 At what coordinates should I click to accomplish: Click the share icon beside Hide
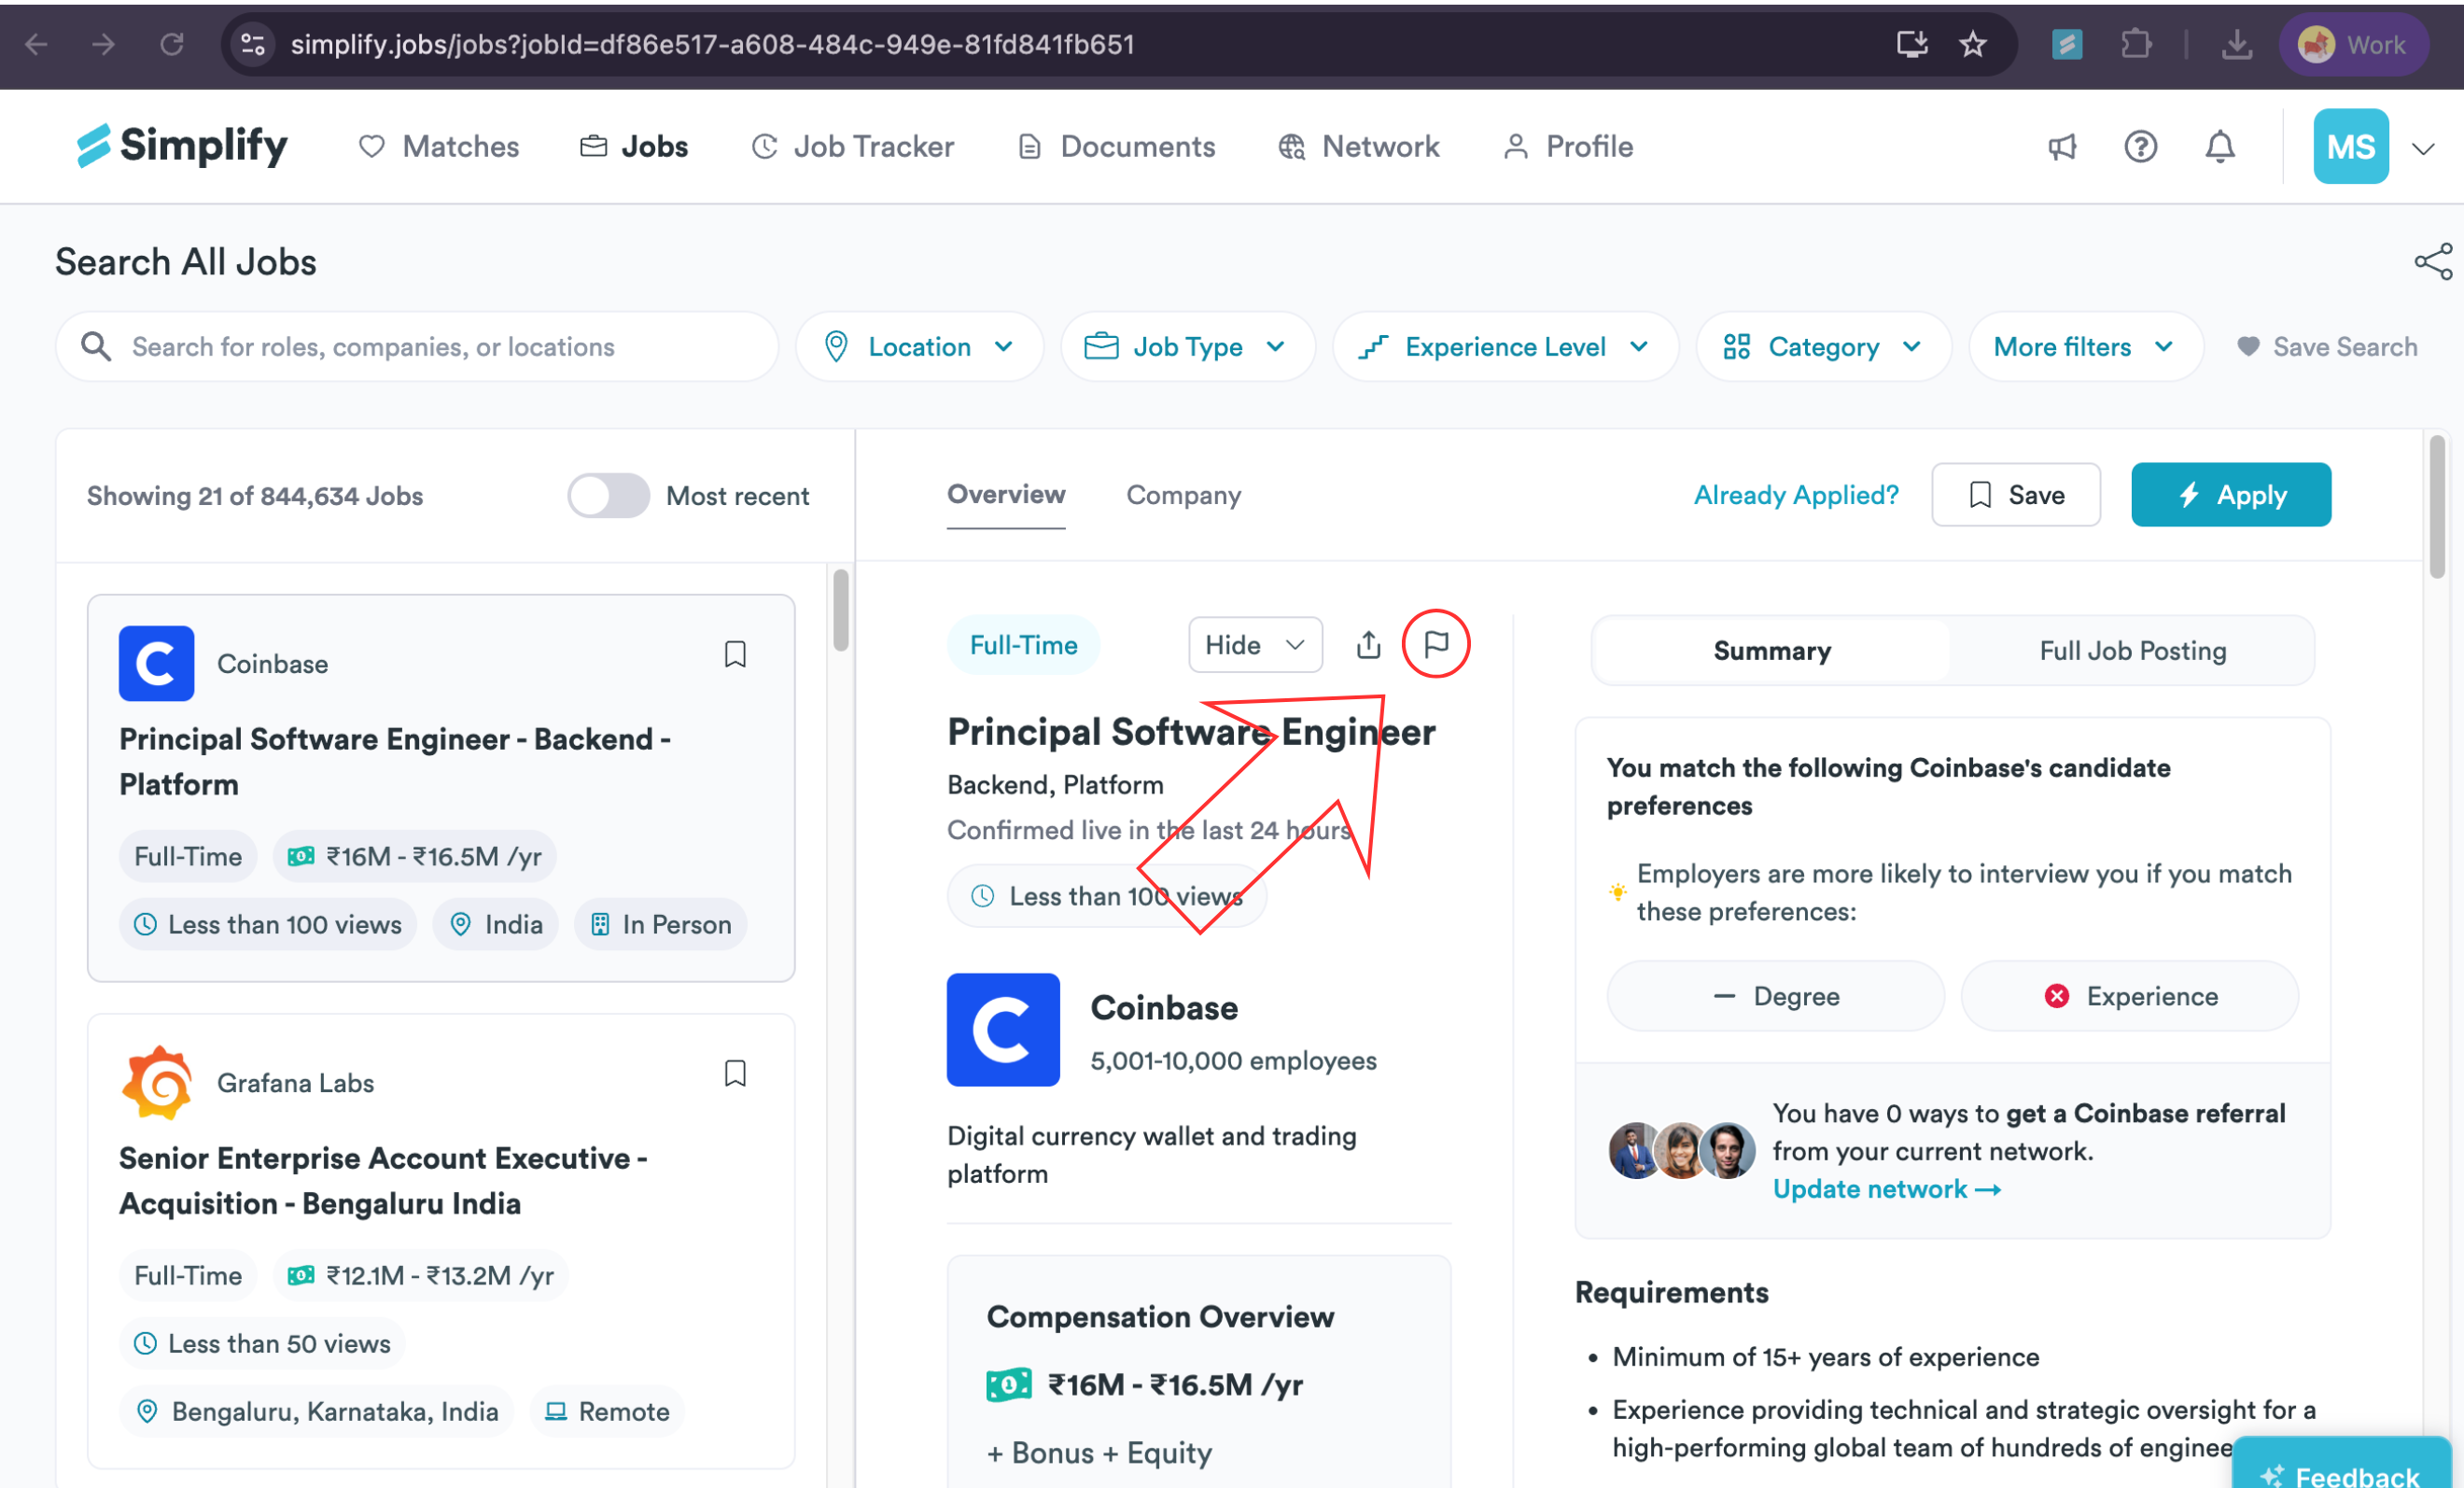[1369, 645]
